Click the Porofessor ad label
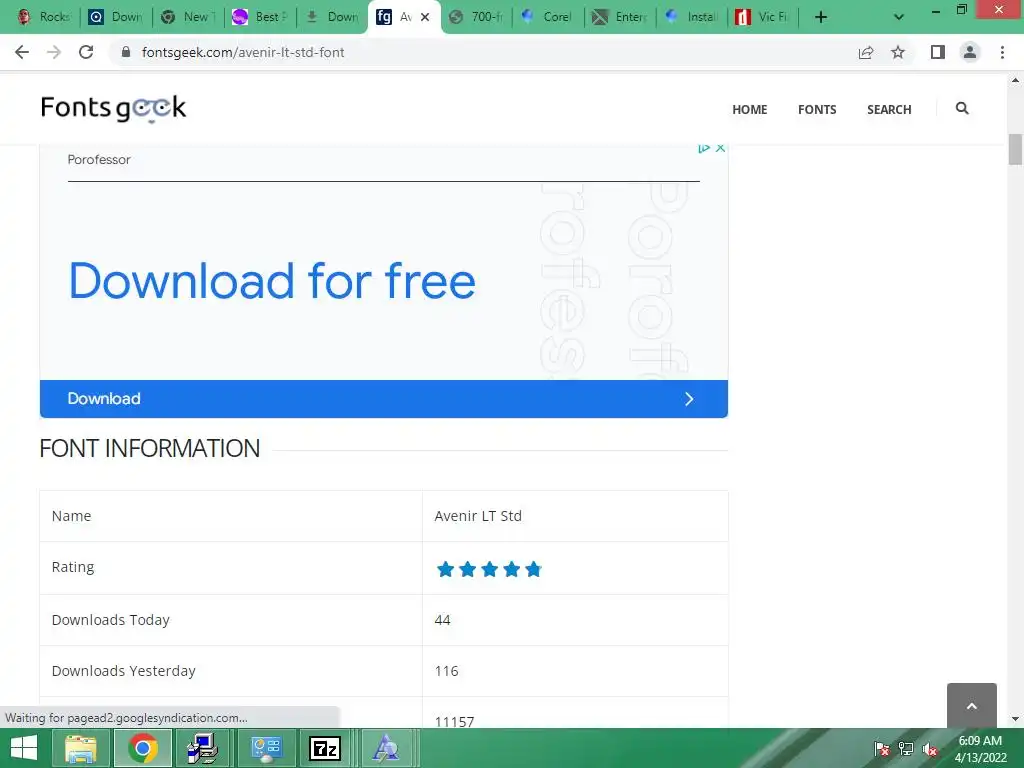 99,159
